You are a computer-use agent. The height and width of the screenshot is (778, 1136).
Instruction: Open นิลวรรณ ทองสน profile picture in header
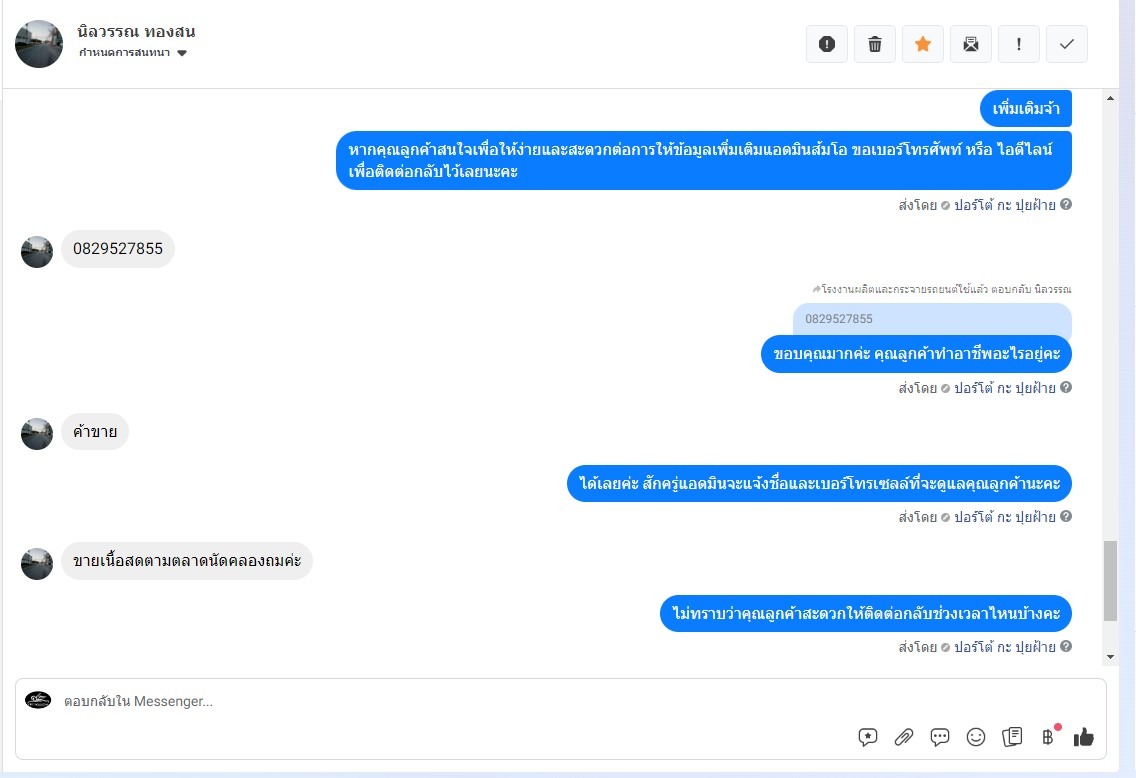39,44
